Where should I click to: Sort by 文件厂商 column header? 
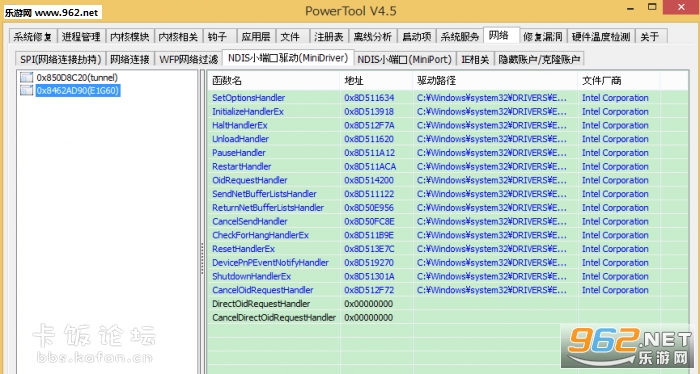coord(619,80)
